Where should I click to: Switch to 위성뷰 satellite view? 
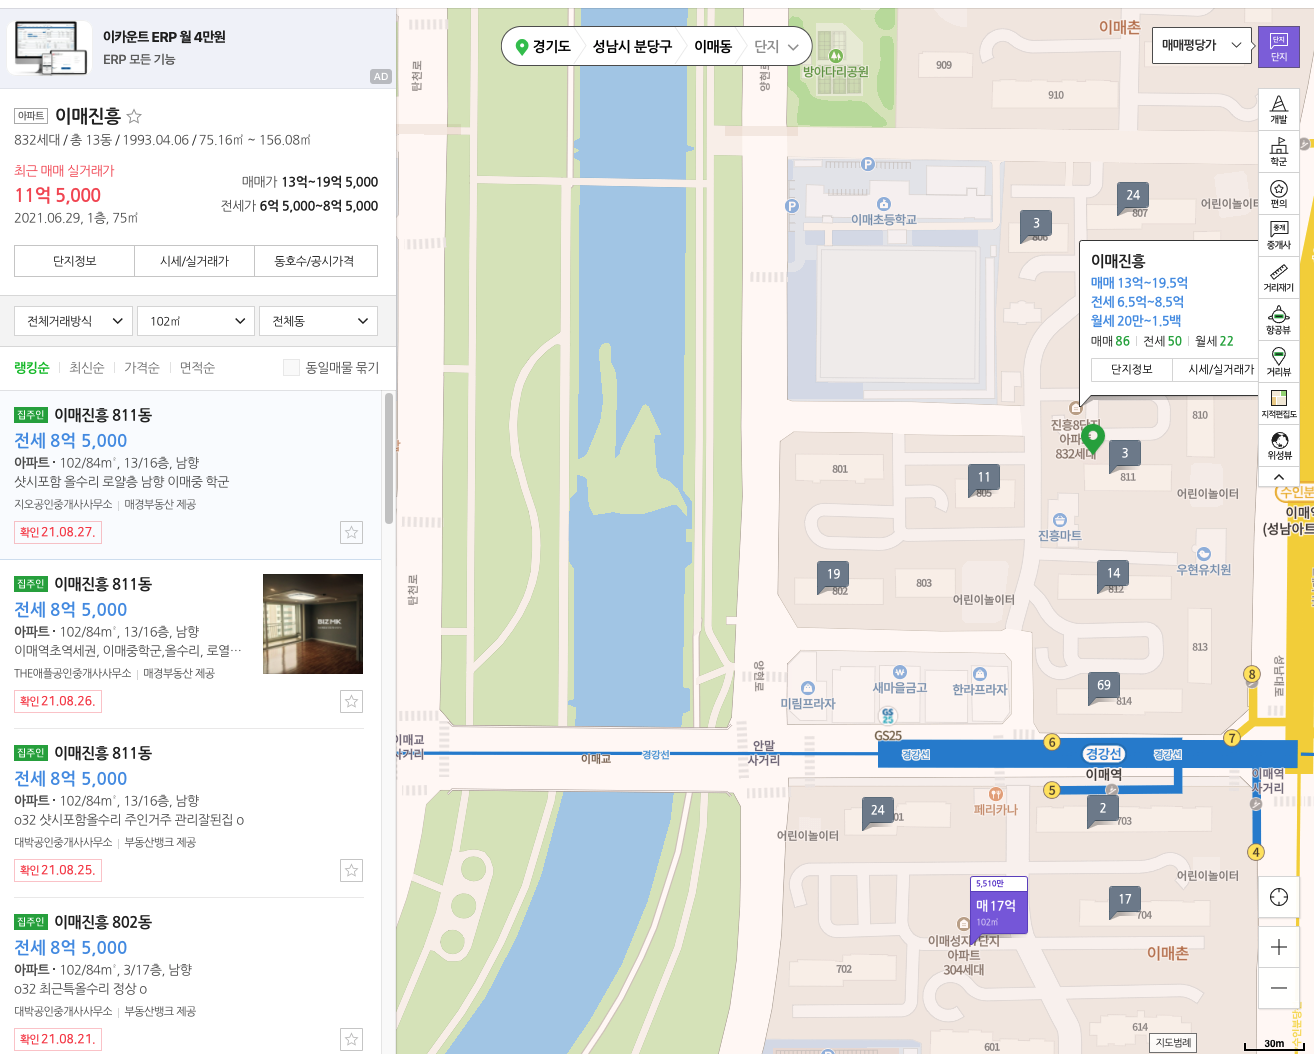click(1279, 445)
